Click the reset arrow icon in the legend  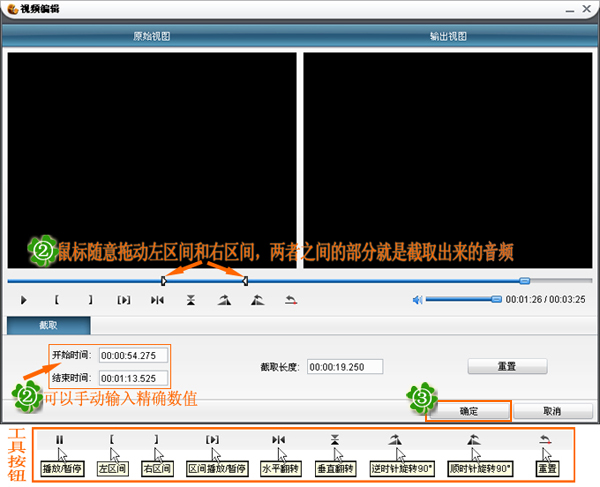[545, 440]
